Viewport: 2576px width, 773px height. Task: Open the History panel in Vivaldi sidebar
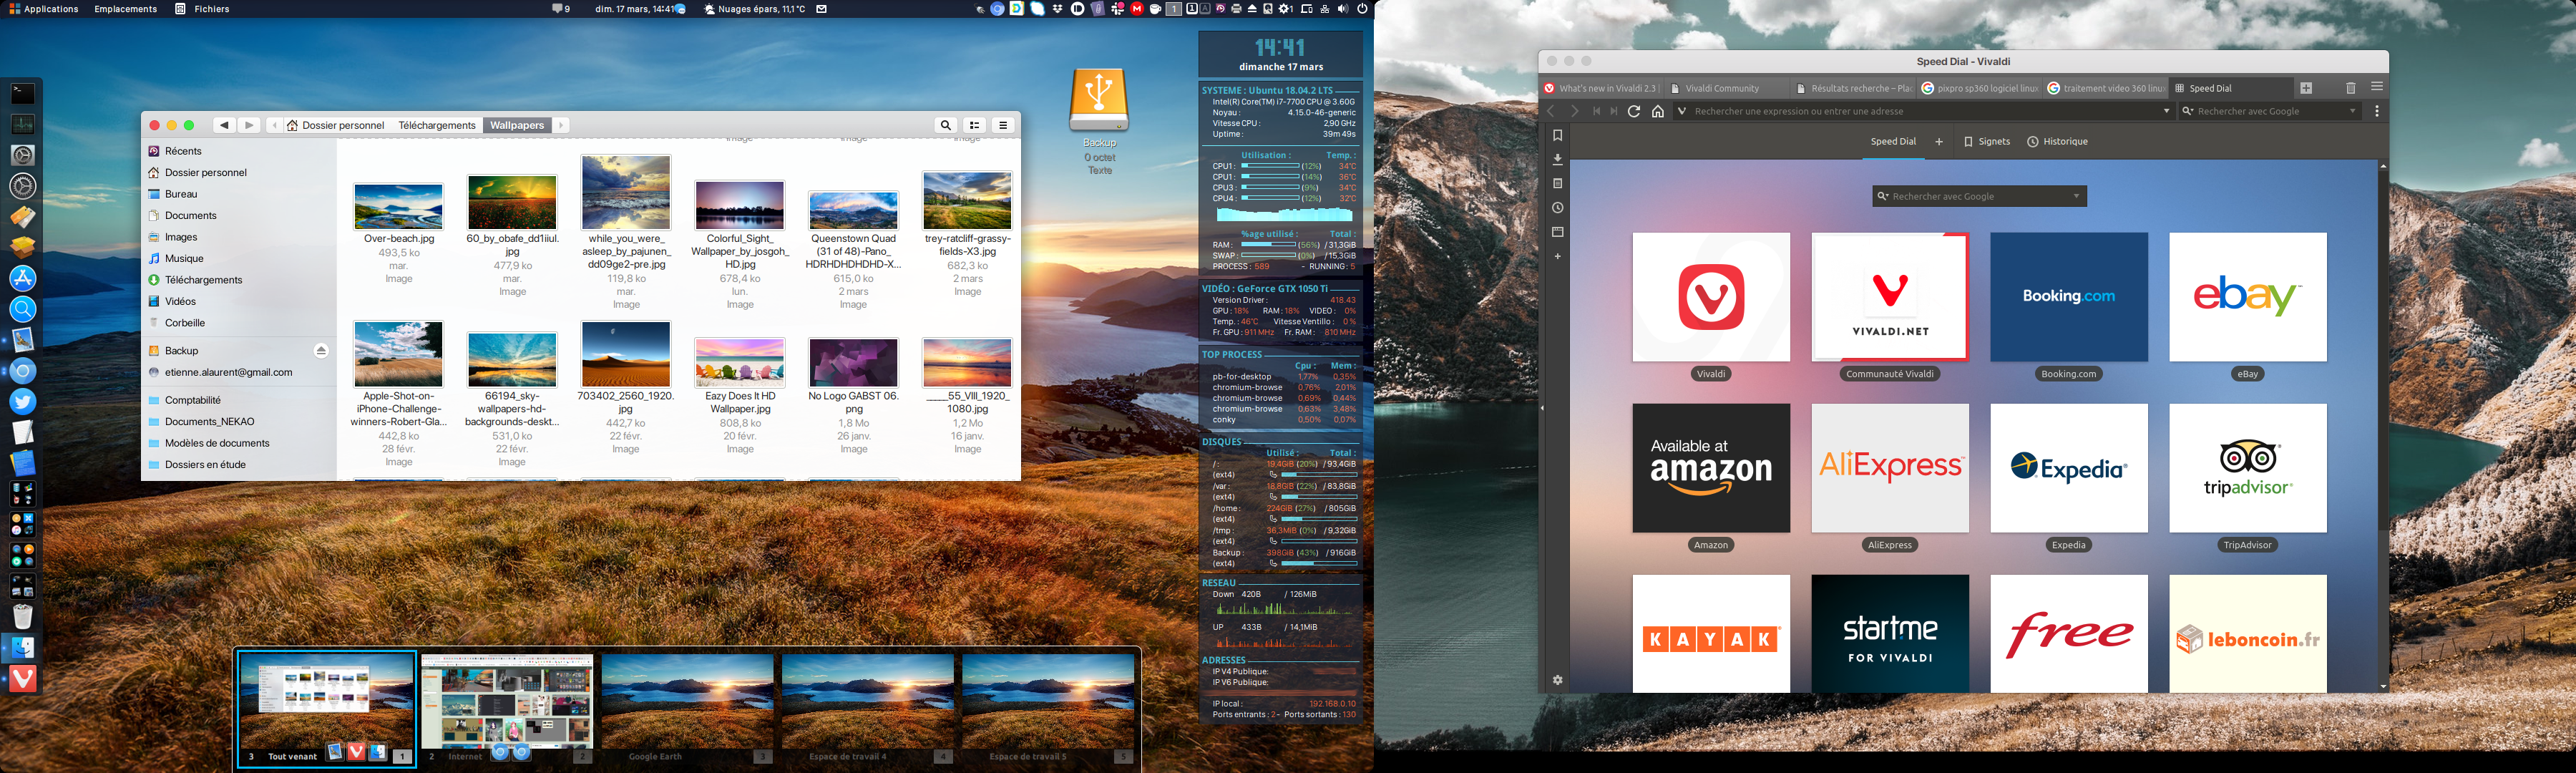coord(1557,208)
